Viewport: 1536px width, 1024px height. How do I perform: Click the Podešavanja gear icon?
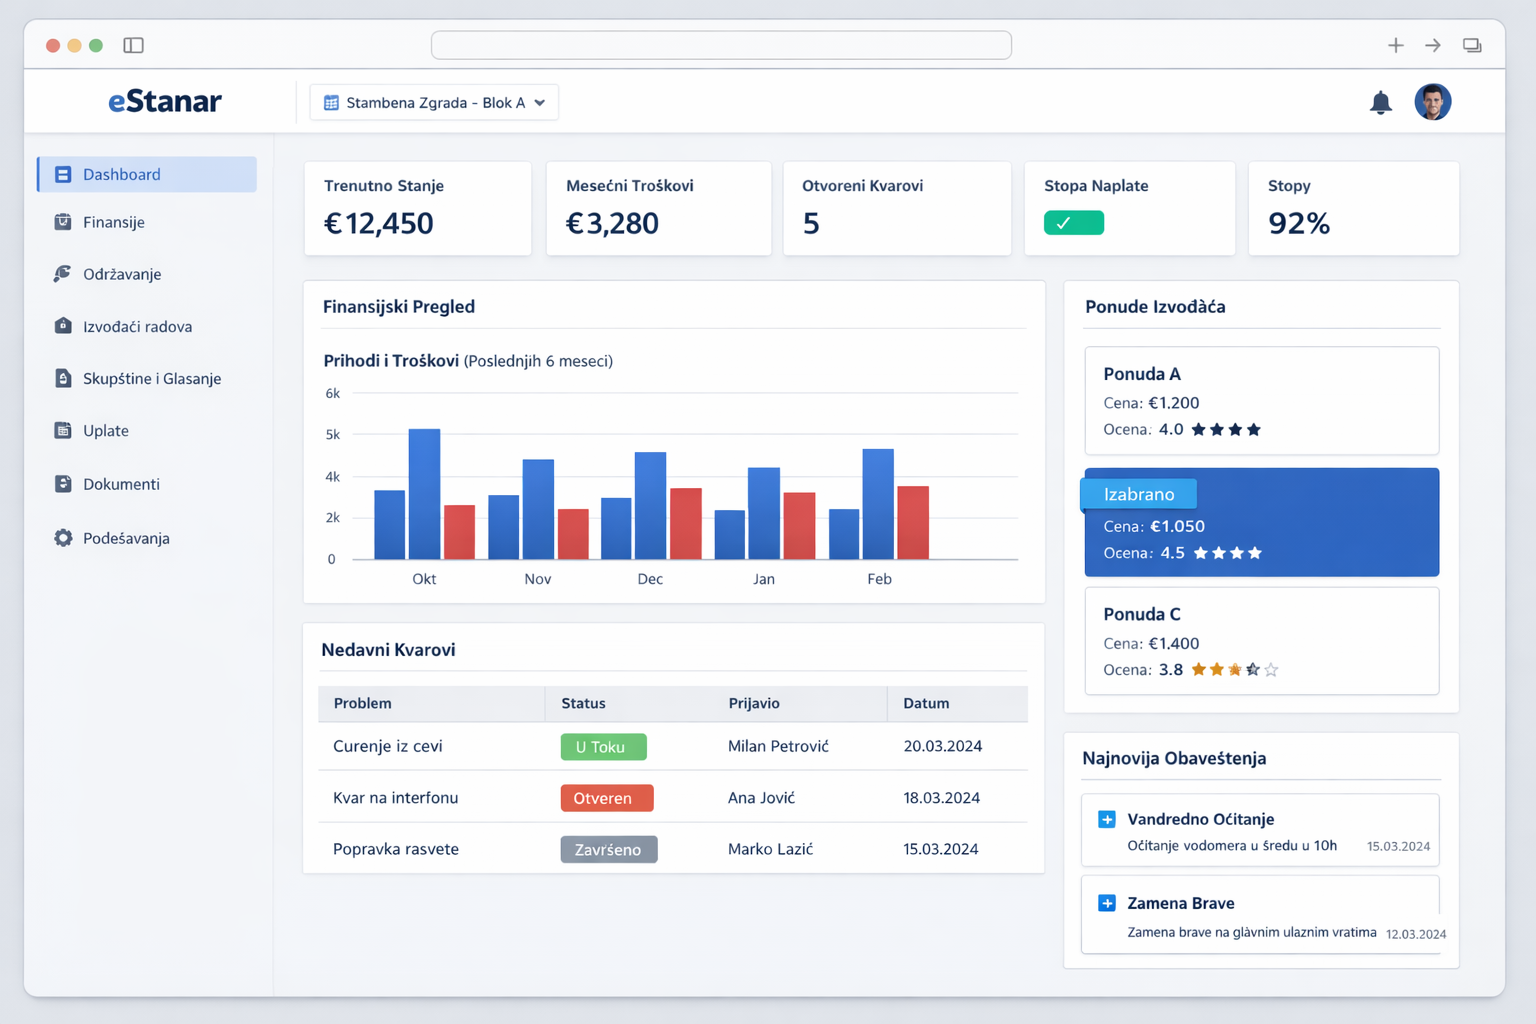pyautogui.click(x=62, y=537)
